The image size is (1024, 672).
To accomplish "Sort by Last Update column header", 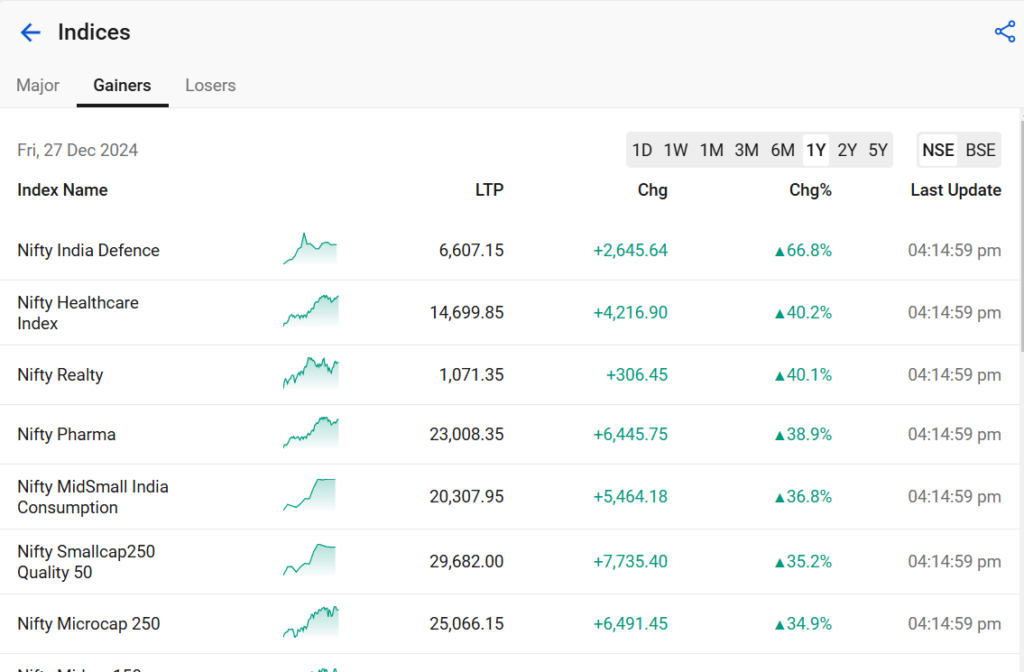I will pos(956,190).
